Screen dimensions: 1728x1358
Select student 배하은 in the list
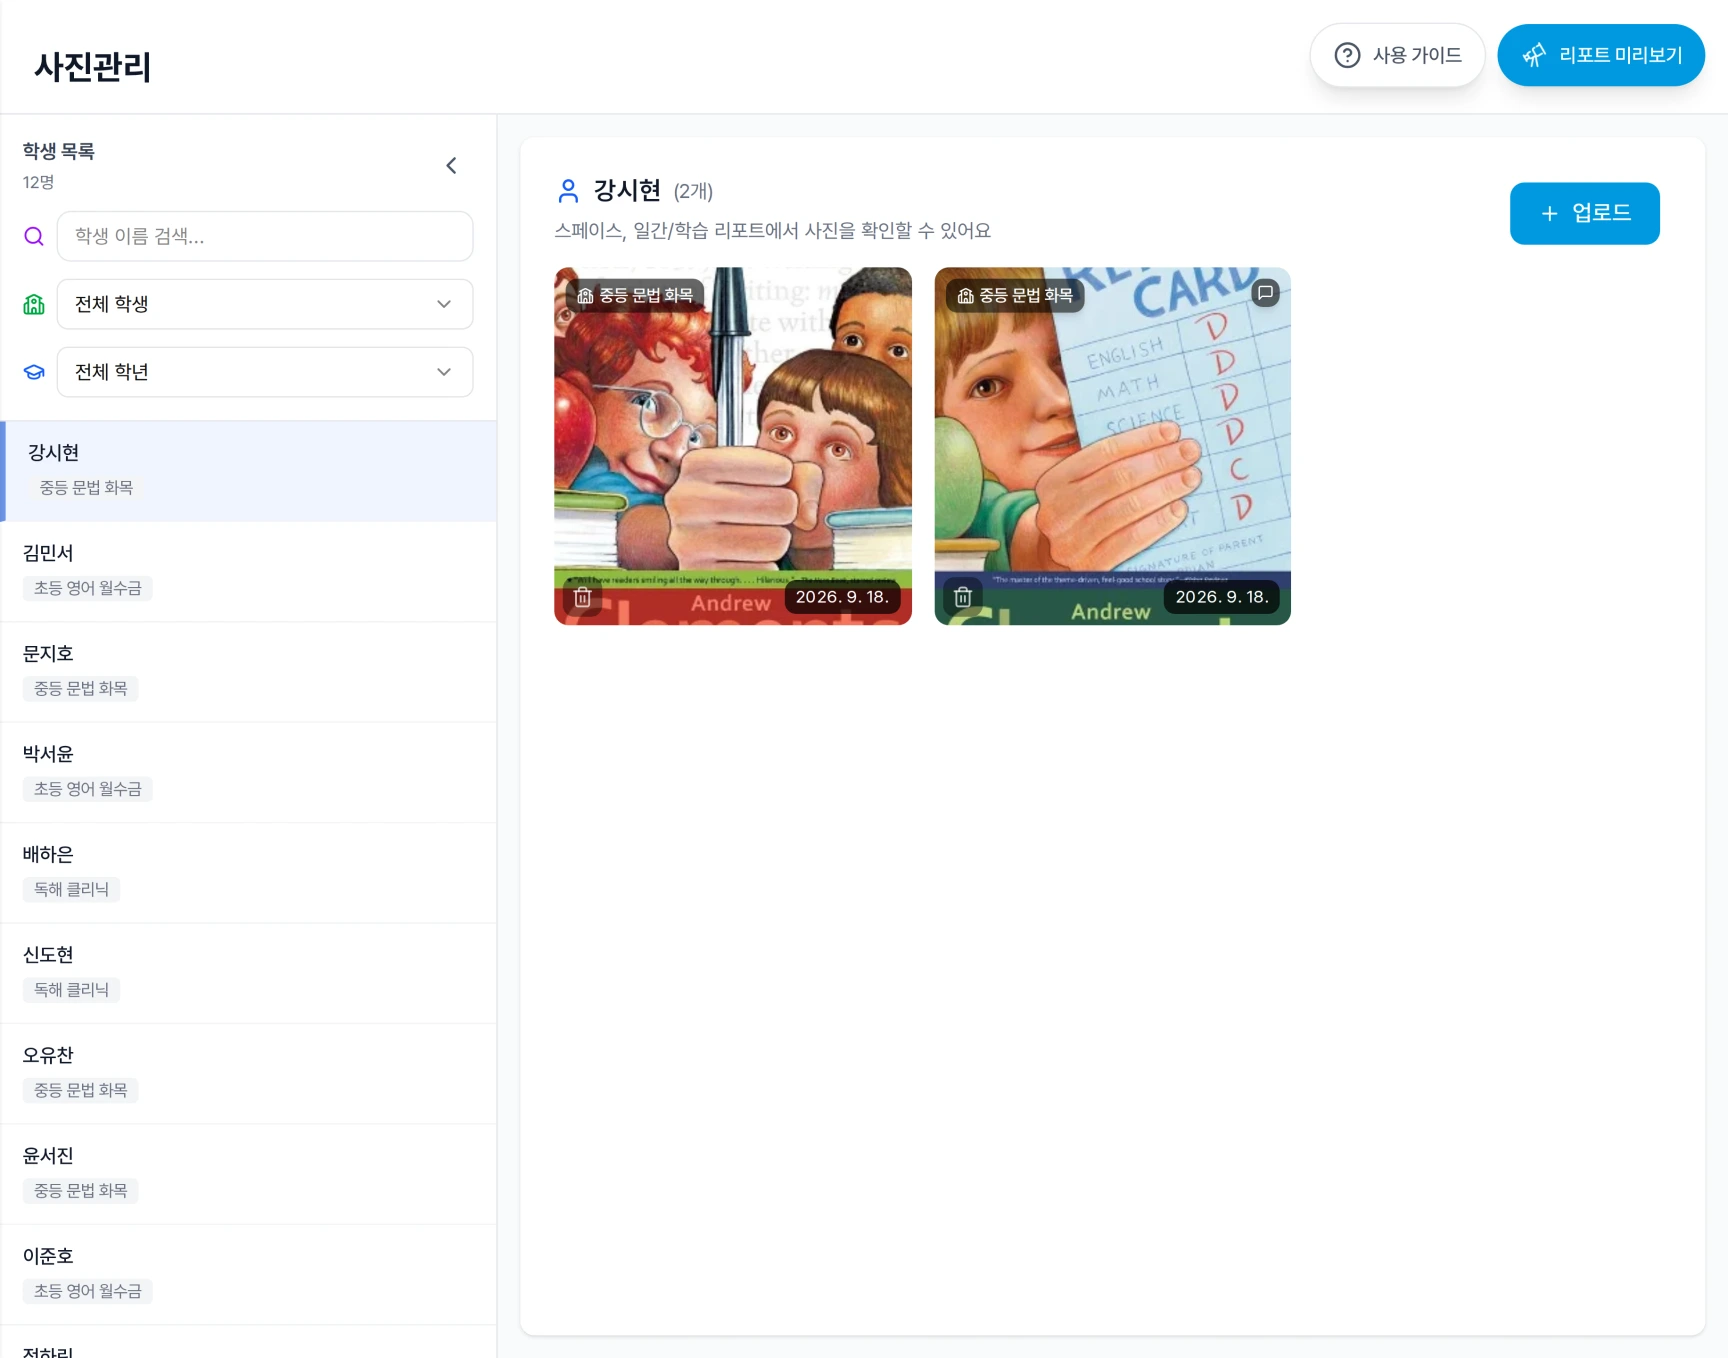(x=250, y=873)
